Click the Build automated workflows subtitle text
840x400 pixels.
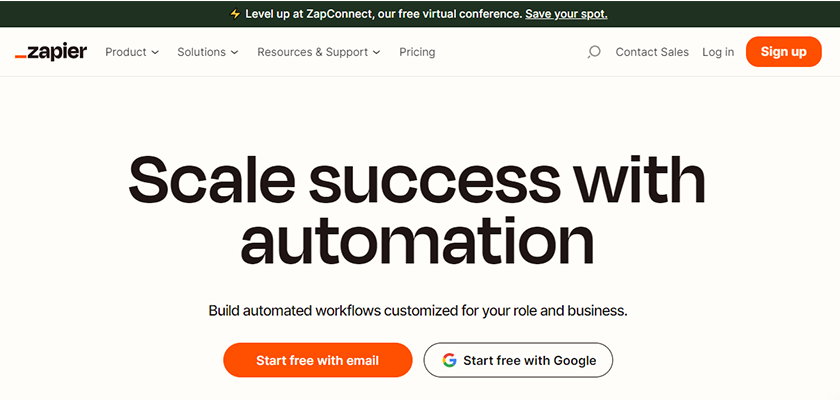click(x=418, y=310)
